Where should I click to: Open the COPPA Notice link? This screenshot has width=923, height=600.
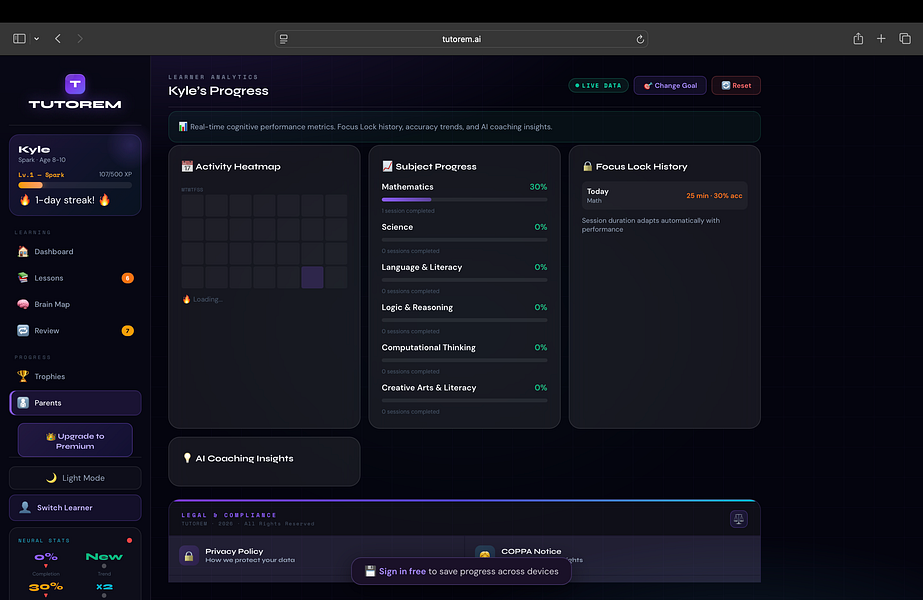coord(531,552)
